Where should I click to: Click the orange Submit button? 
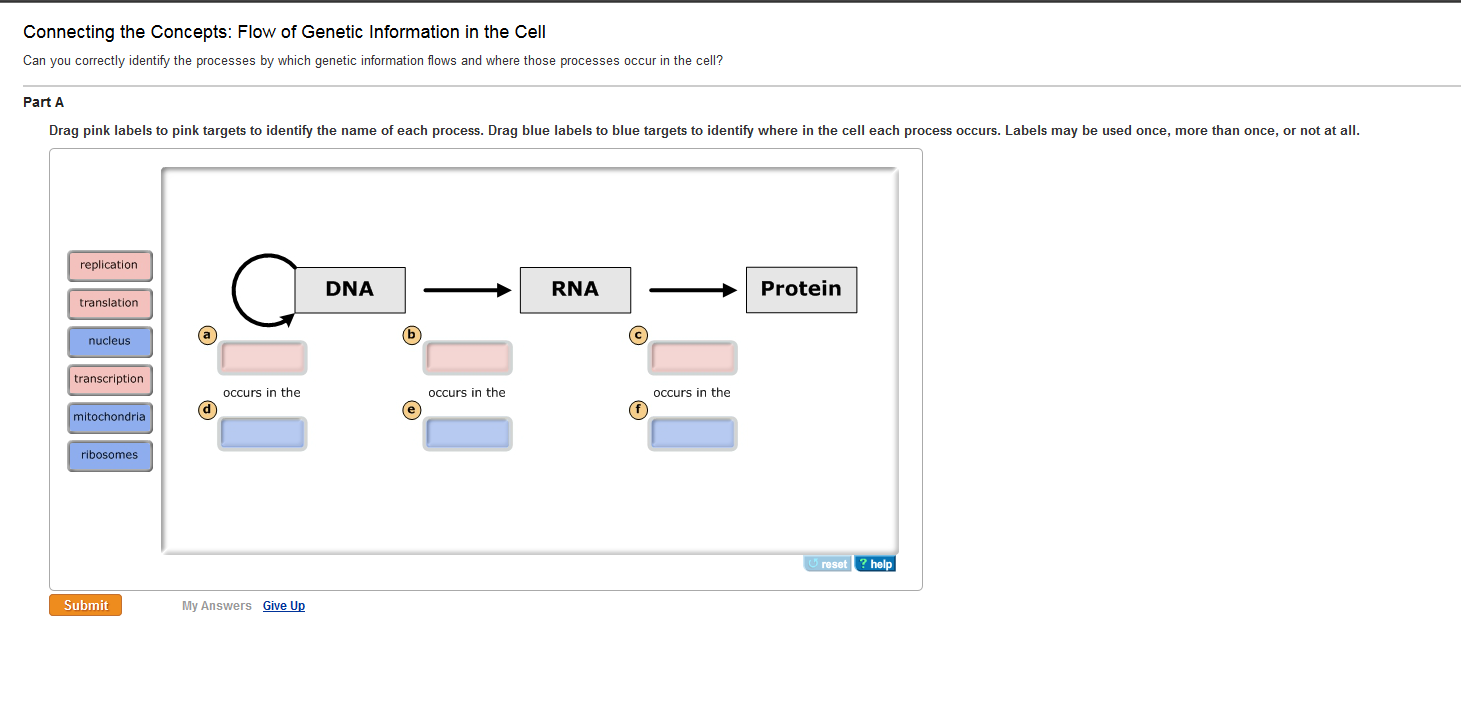pos(85,605)
